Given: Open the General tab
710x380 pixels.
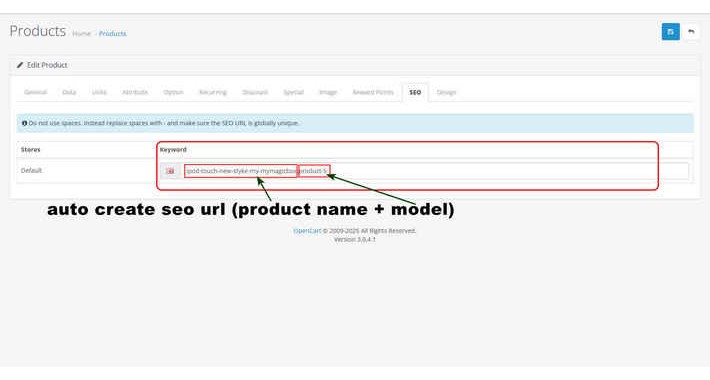Looking at the screenshot, I should pyautogui.click(x=35, y=92).
